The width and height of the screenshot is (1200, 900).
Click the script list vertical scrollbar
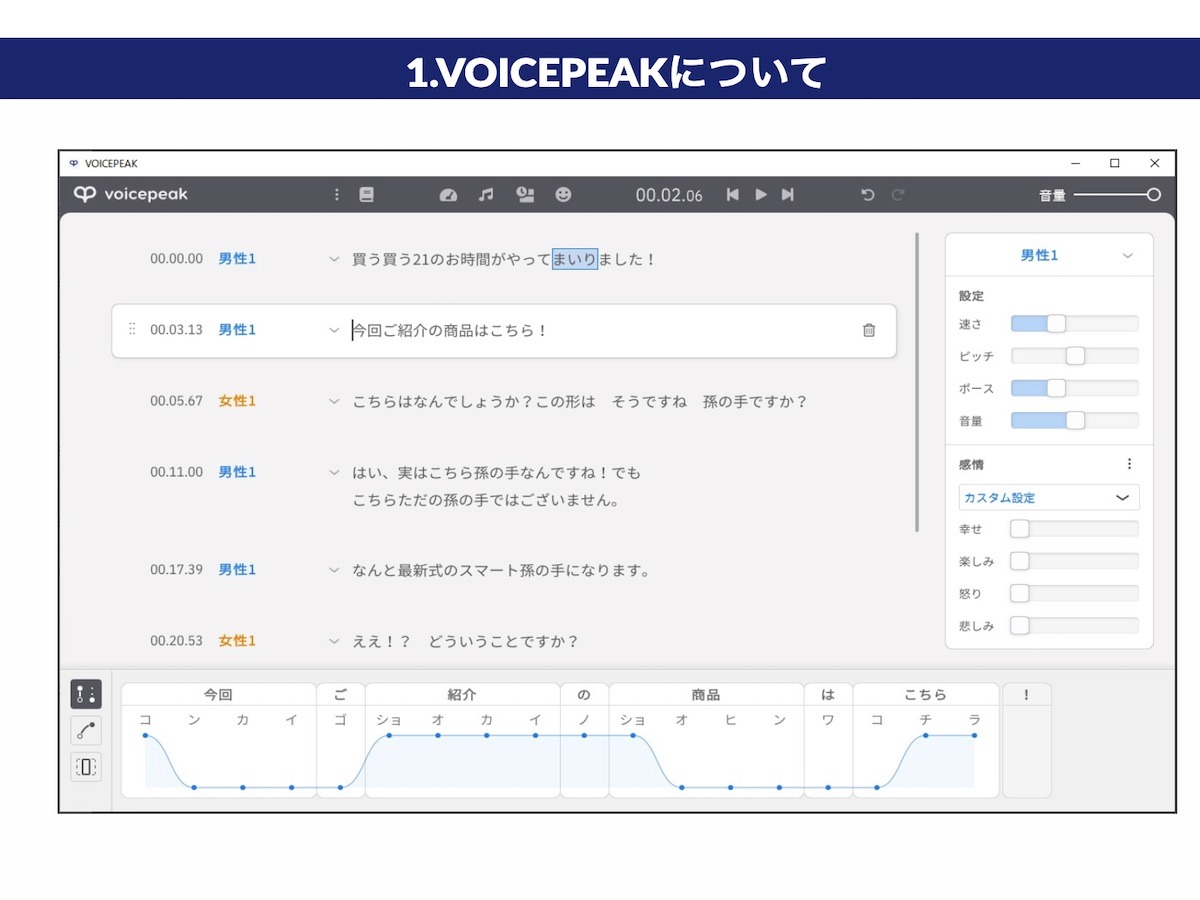tap(917, 382)
